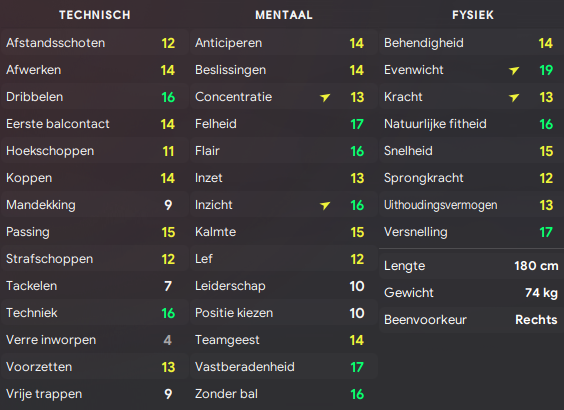The image size is (564, 410).
Task: Open the Versnelling attribute row
Action: click(472, 232)
